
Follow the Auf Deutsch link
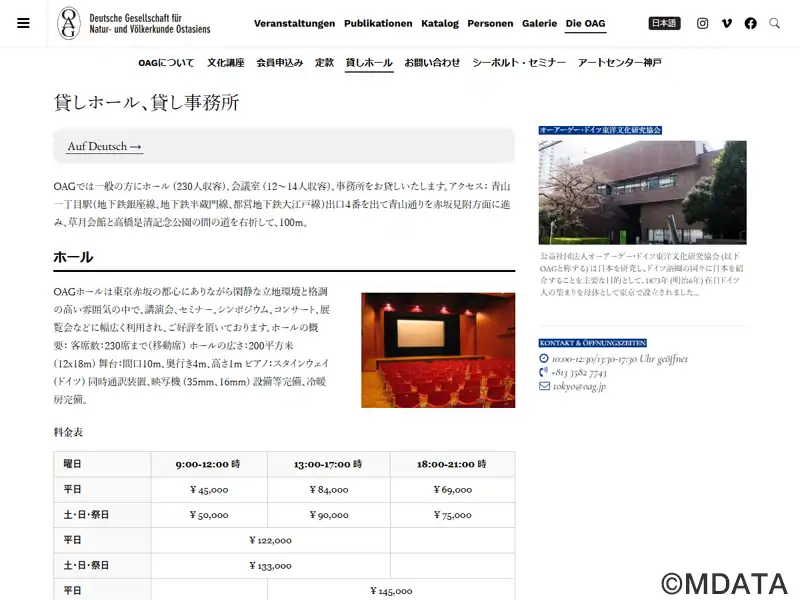(x=105, y=146)
